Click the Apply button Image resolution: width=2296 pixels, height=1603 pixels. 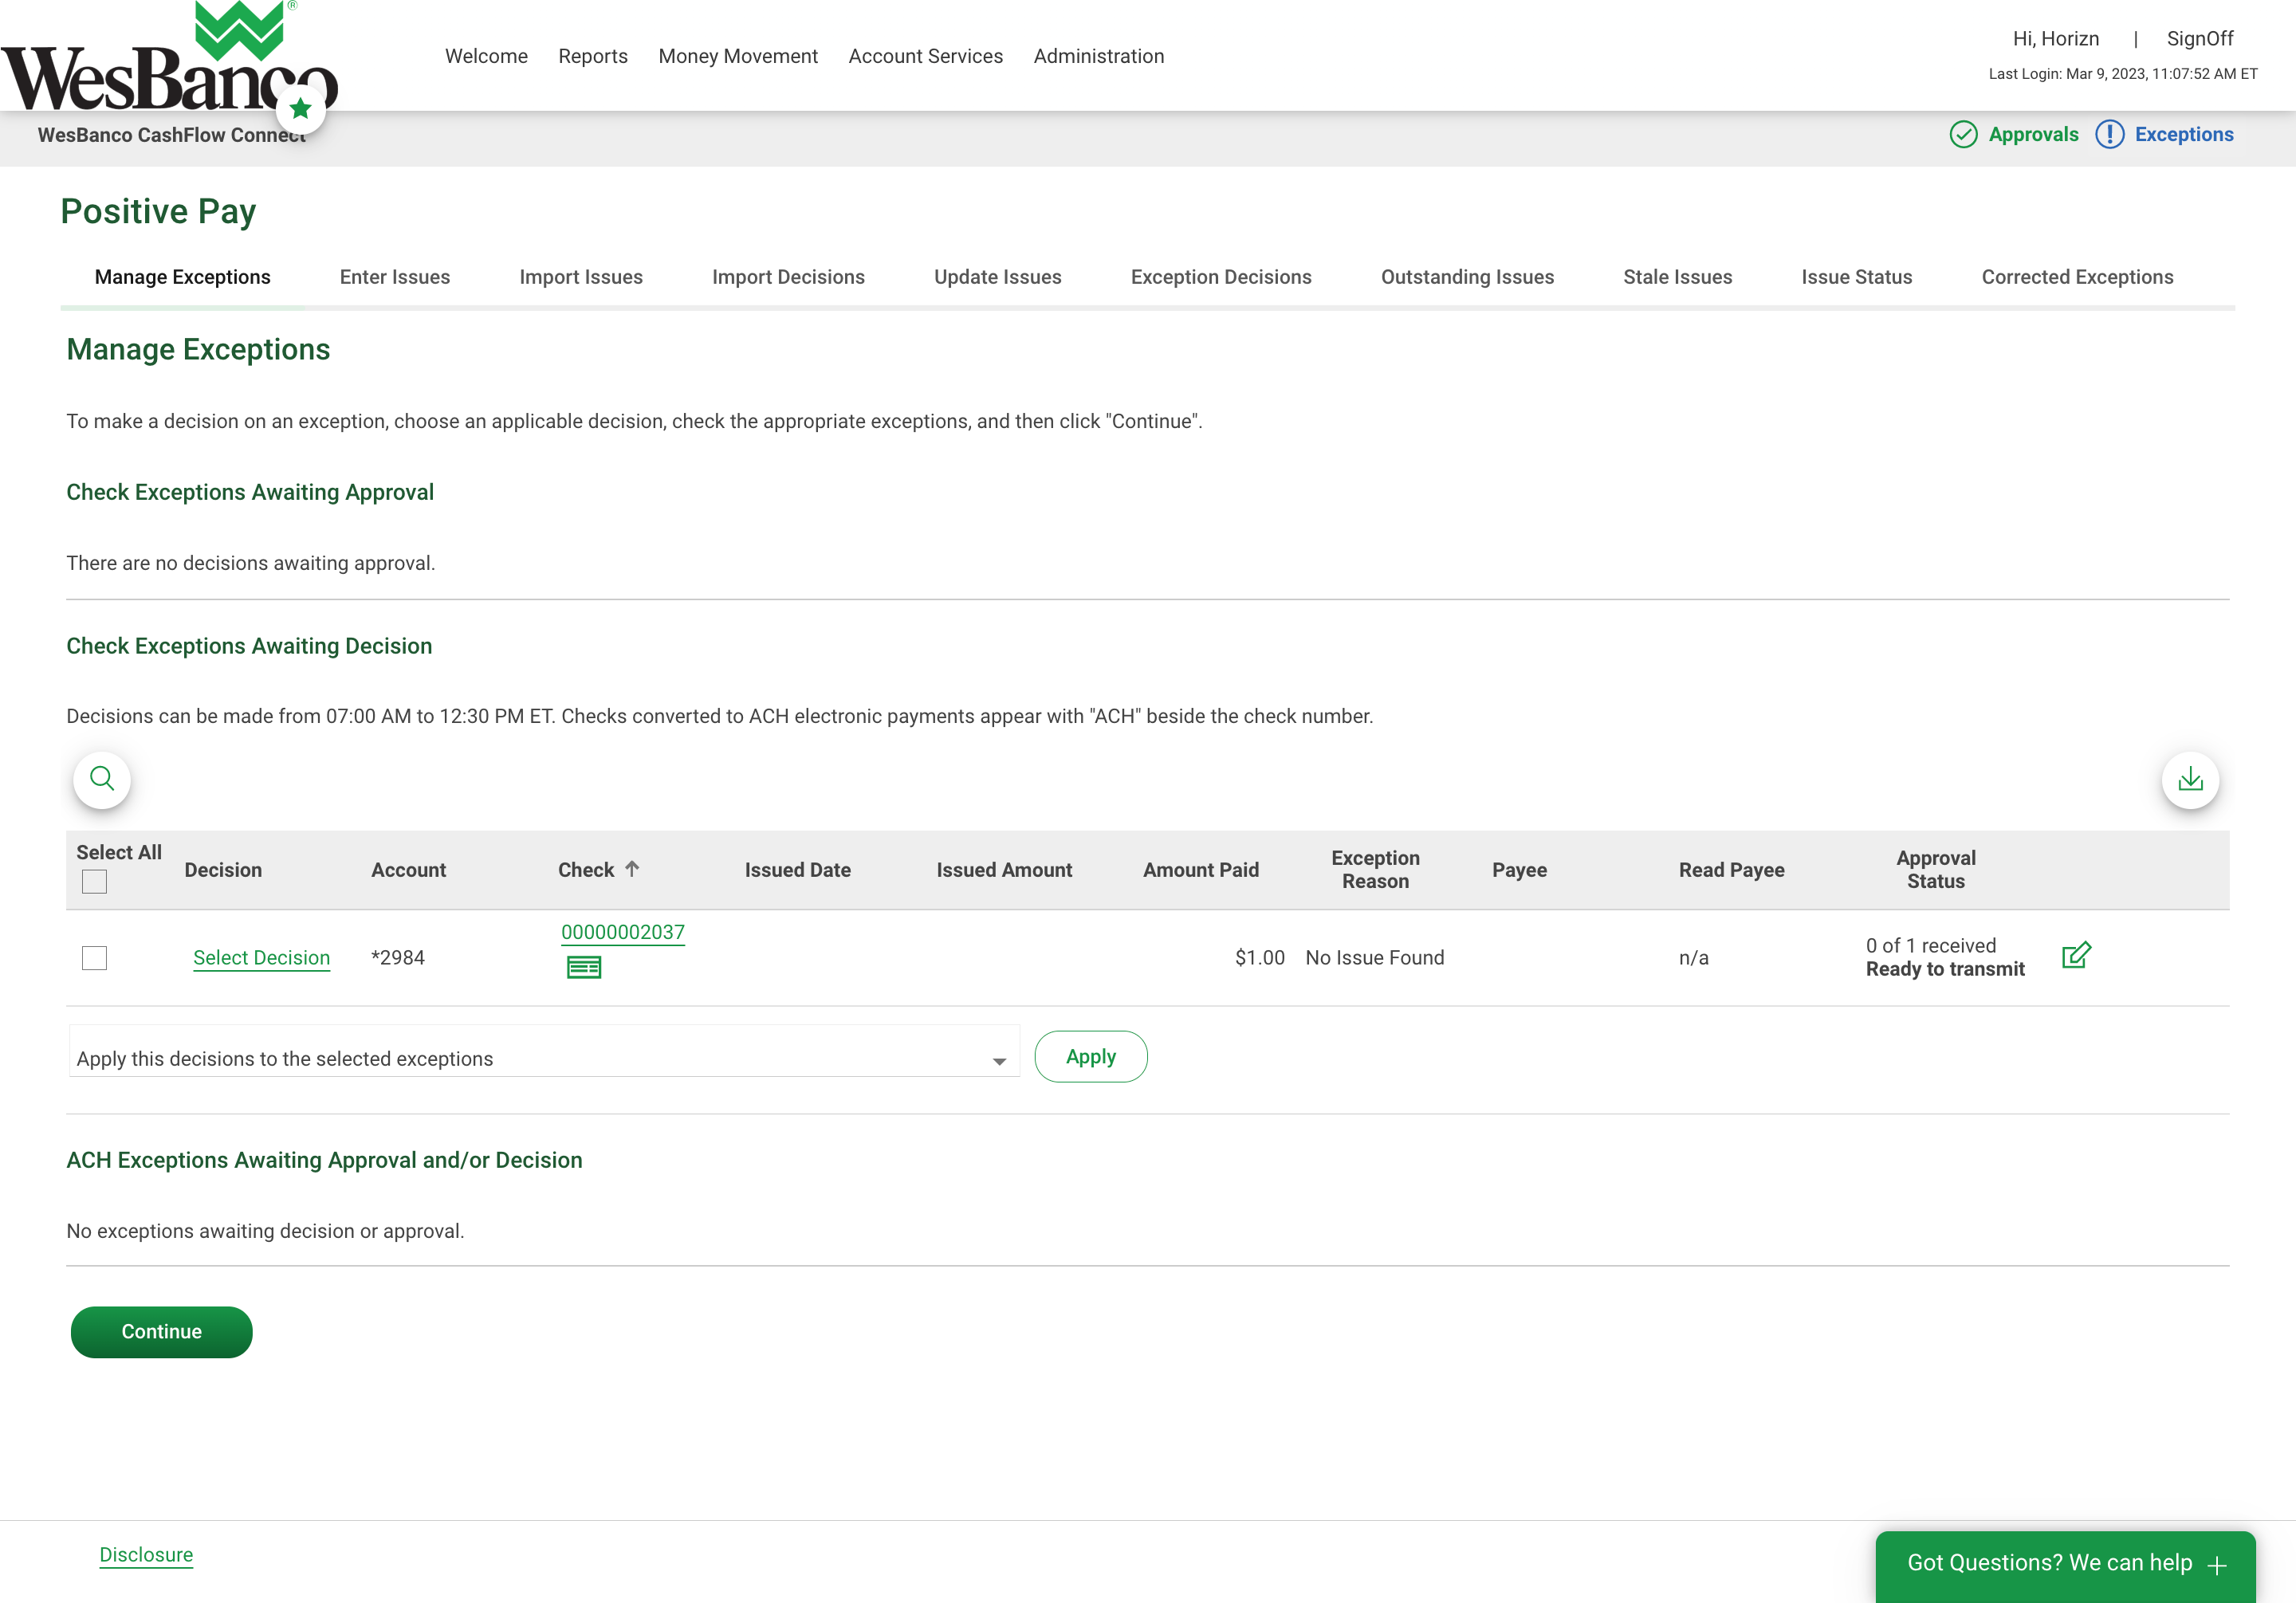(x=1090, y=1056)
